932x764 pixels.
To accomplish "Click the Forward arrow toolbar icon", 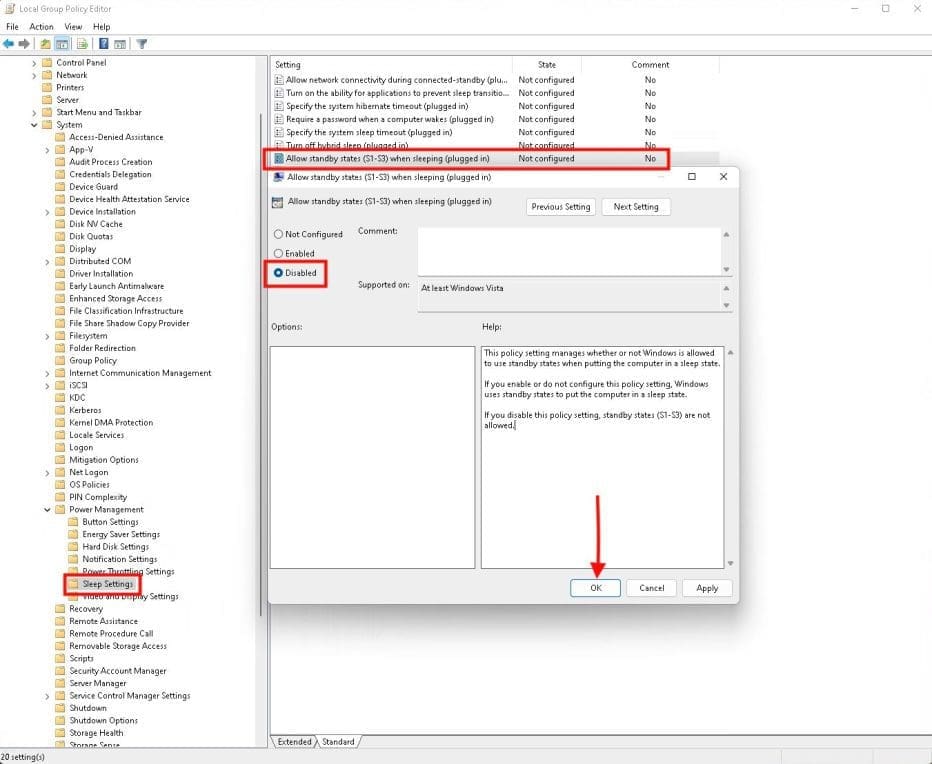I will click(22, 44).
